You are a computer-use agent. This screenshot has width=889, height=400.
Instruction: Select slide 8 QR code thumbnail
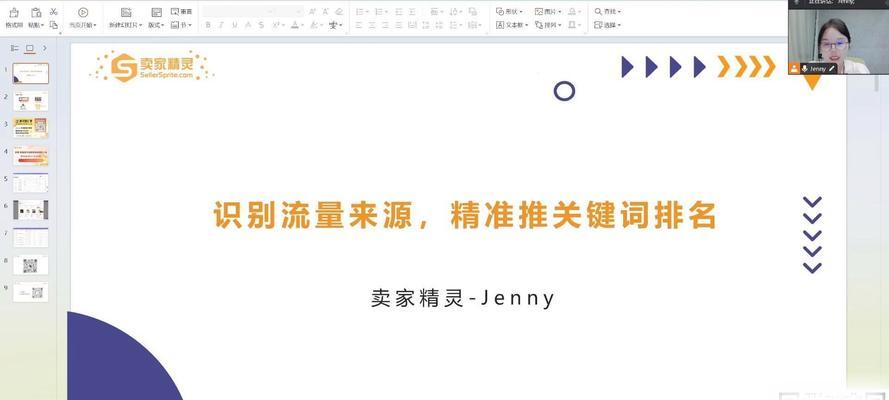tap(31, 265)
